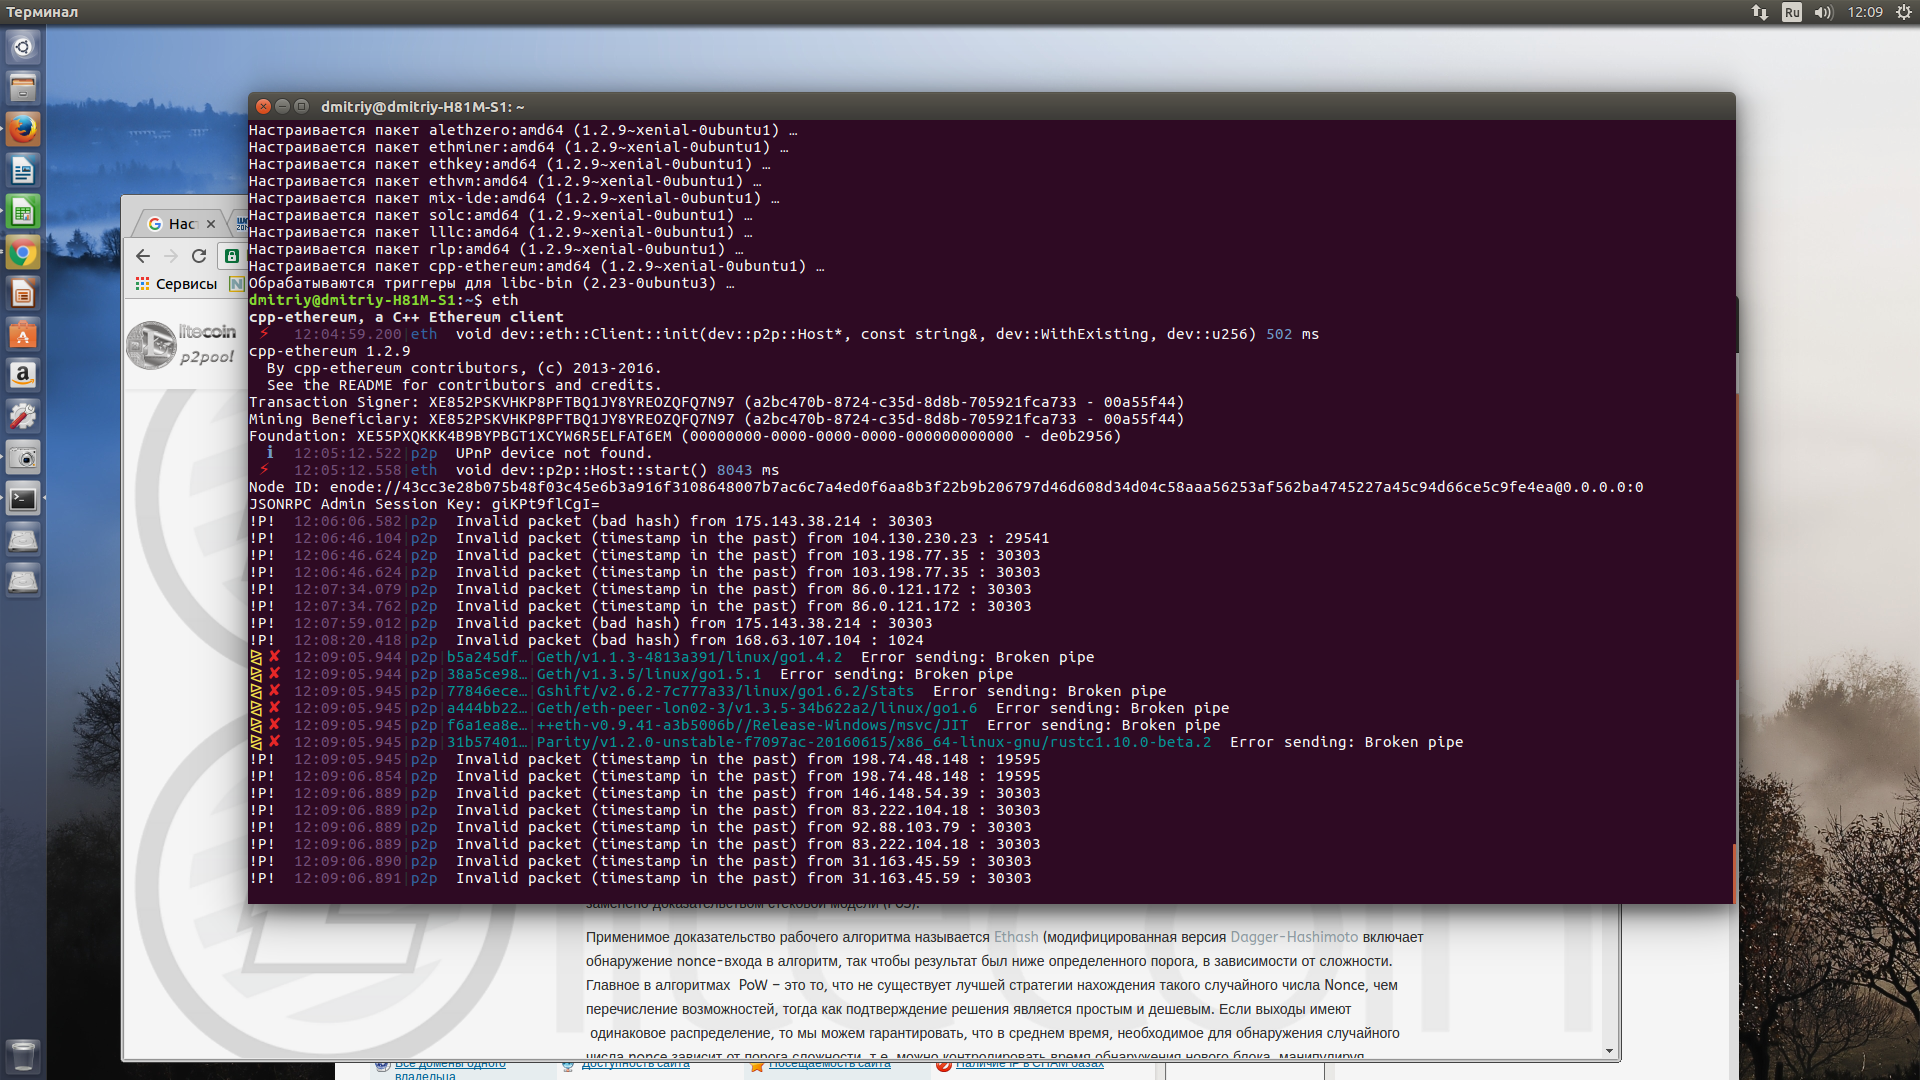Open the clock showing 12:09
The width and height of the screenshot is (1920, 1080).
click(x=1864, y=12)
